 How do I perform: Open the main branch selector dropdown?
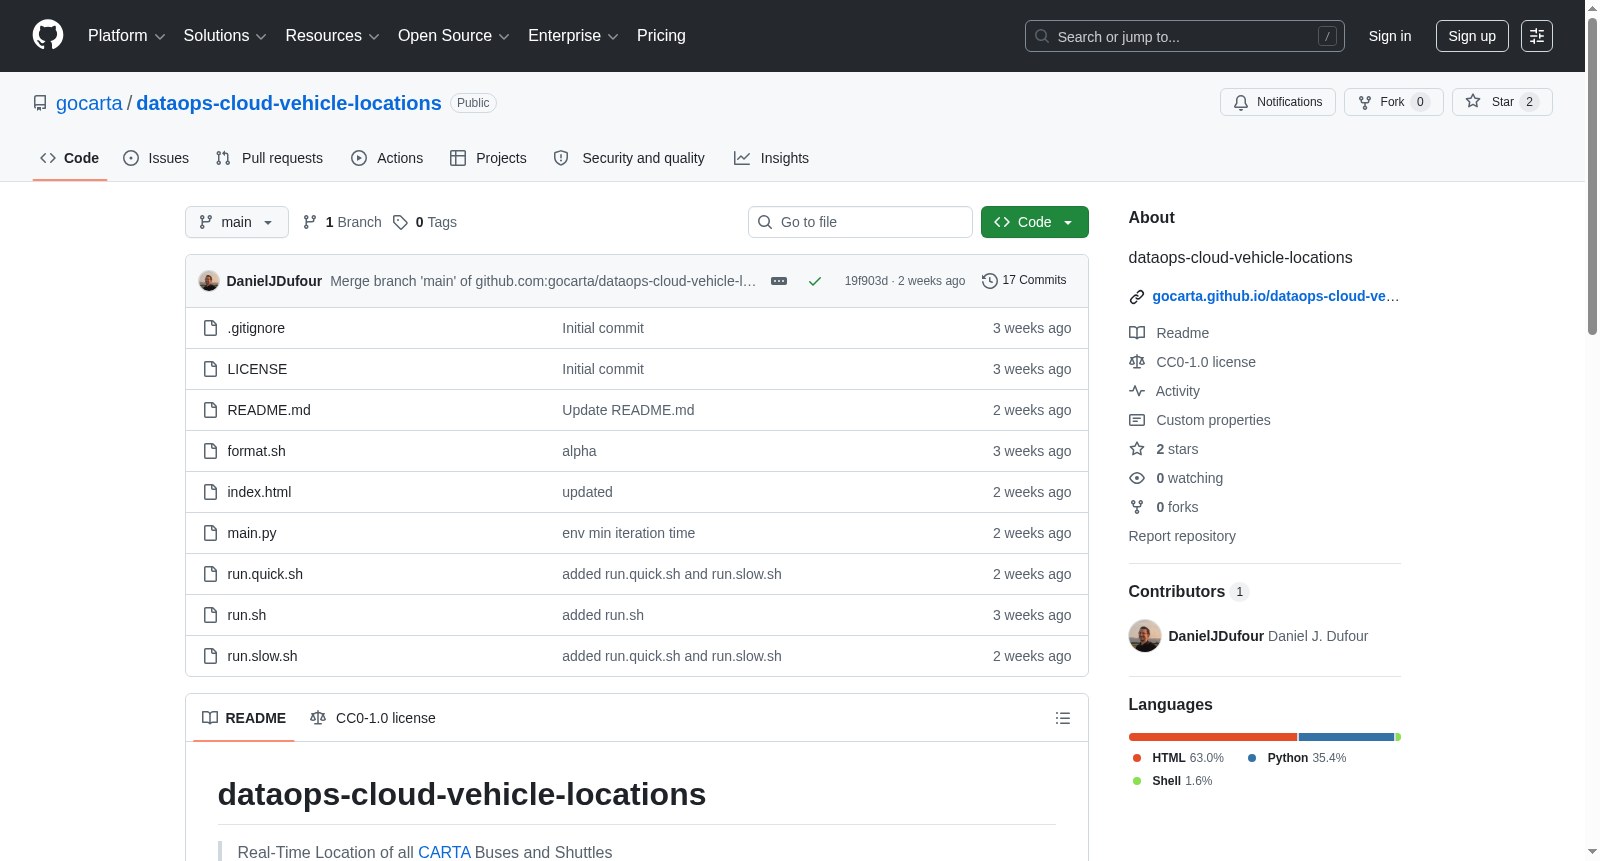pos(237,222)
